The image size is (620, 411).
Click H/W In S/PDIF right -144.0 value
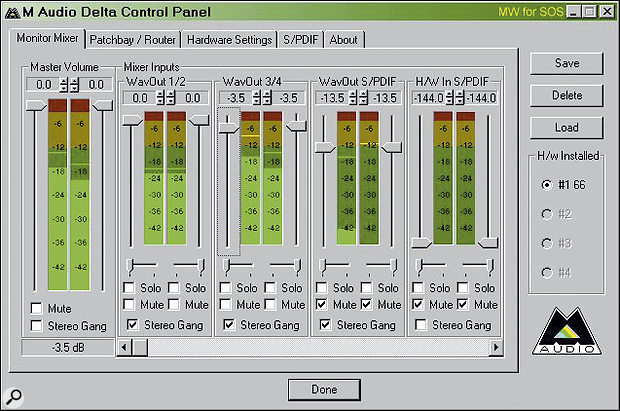tap(482, 98)
